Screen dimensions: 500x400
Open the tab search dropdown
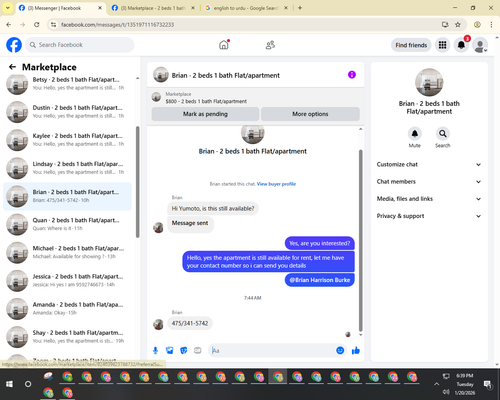coord(8,8)
